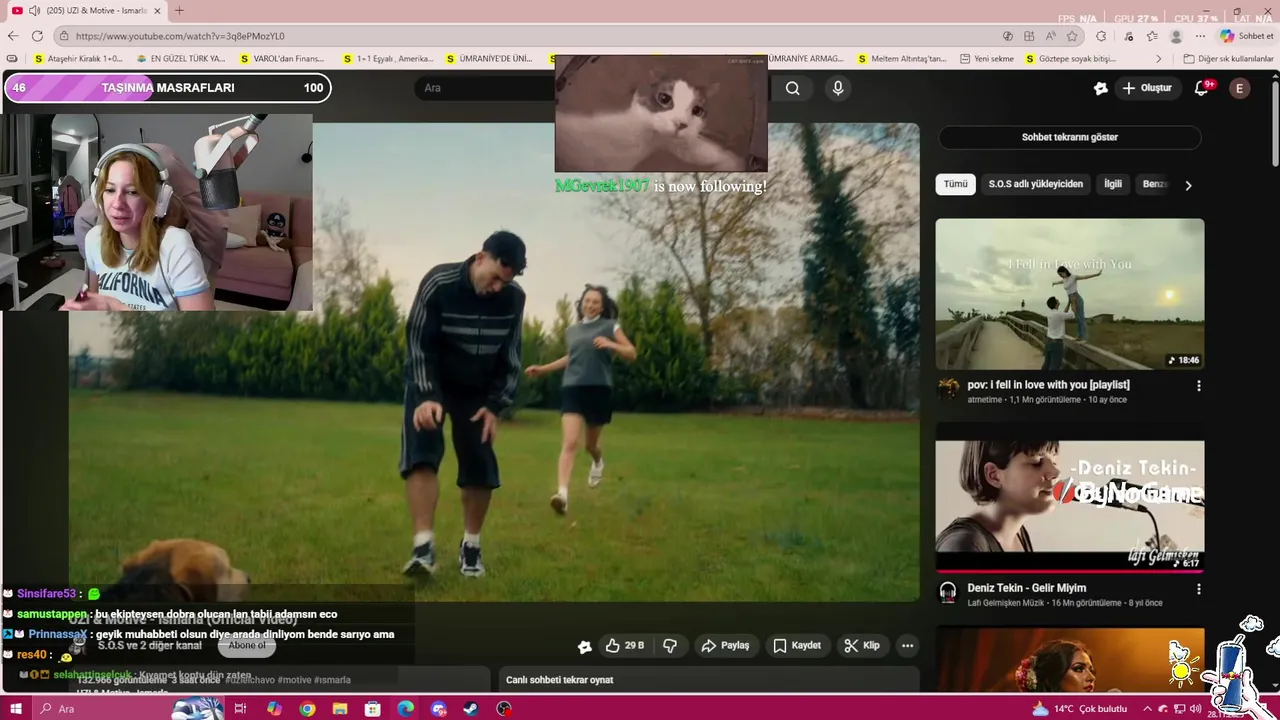1280x720 pixels.
Task: Share video with 'Paylaş' button
Action: 725,646
